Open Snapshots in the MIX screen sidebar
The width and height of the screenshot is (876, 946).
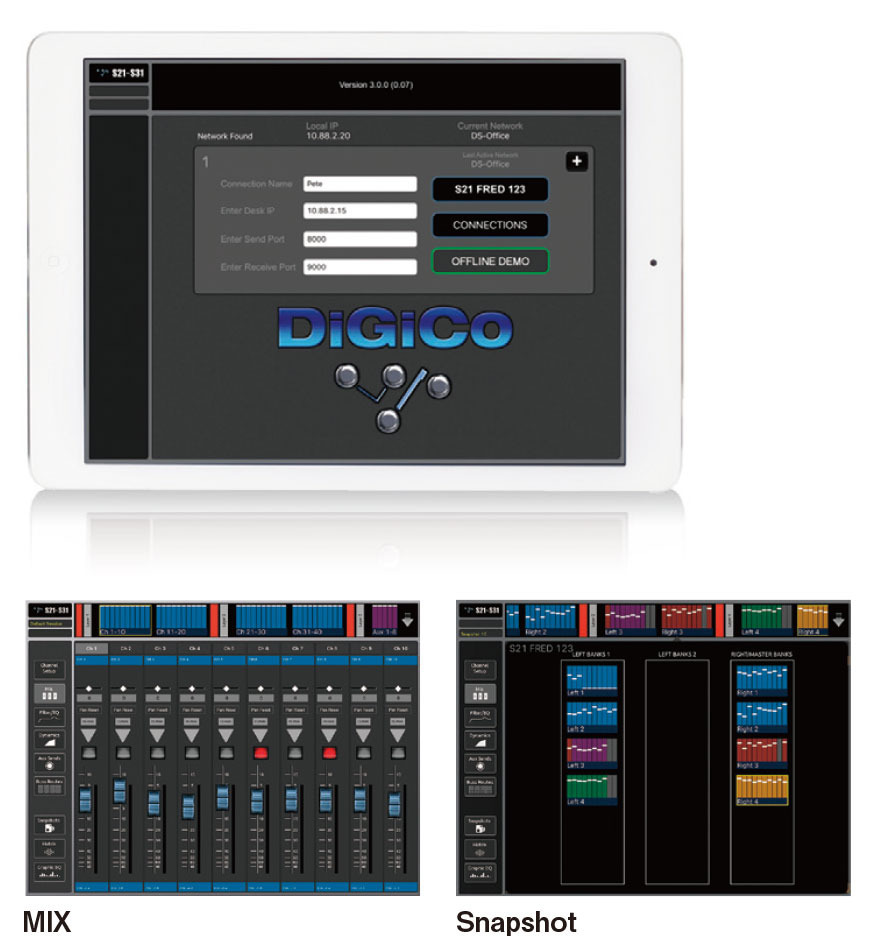click(x=49, y=825)
